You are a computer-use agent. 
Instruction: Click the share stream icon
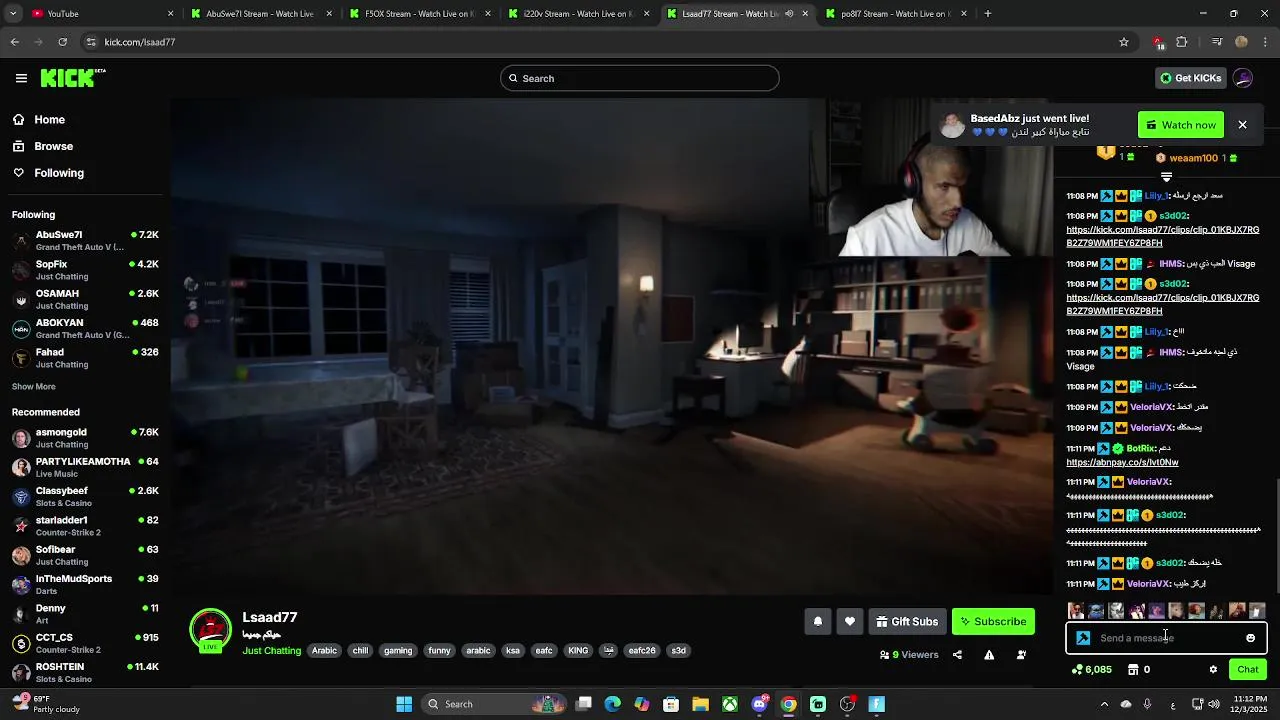point(957,655)
